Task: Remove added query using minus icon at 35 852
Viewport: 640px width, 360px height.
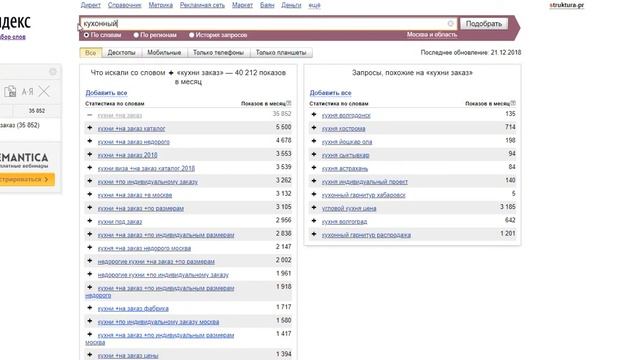Action: tap(90, 115)
